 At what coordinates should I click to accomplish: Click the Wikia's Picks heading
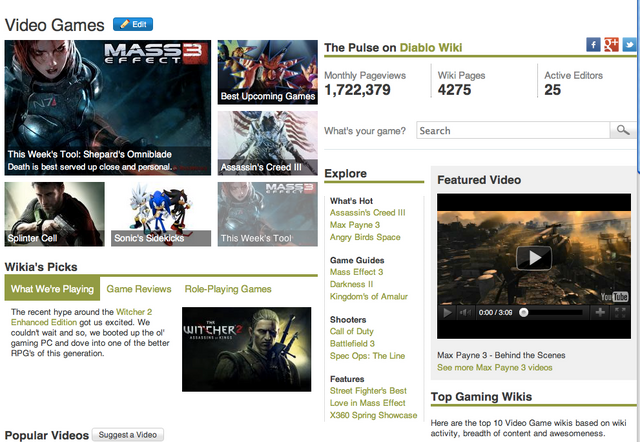click(41, 267)
